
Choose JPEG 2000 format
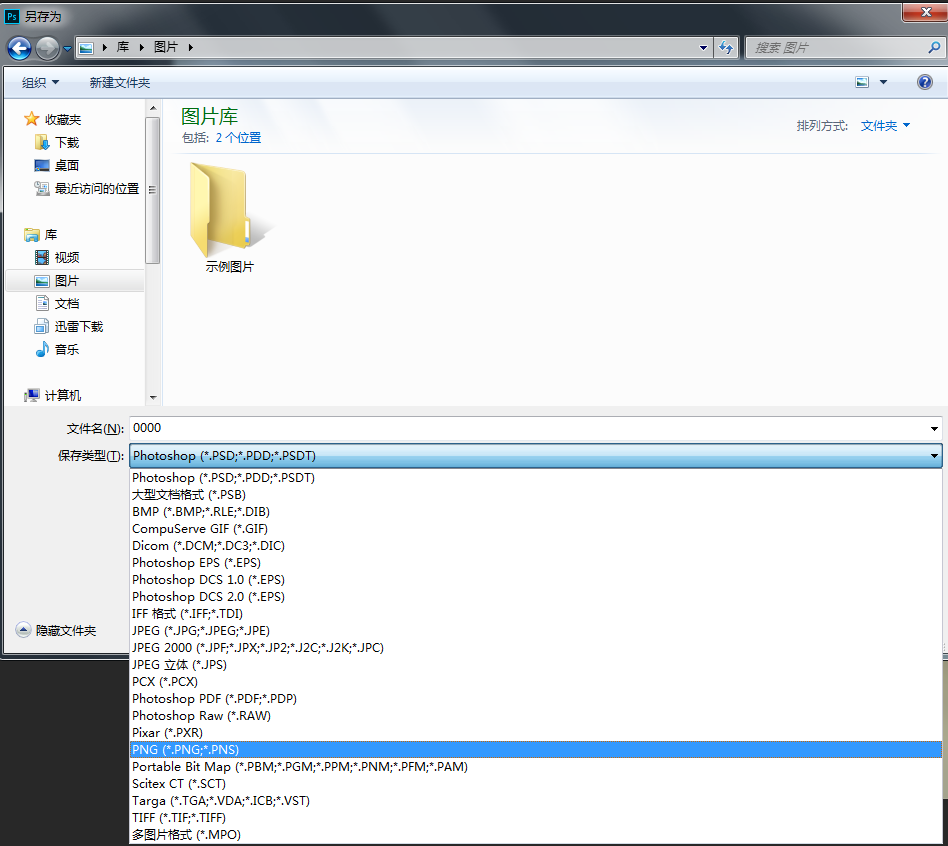536,648
